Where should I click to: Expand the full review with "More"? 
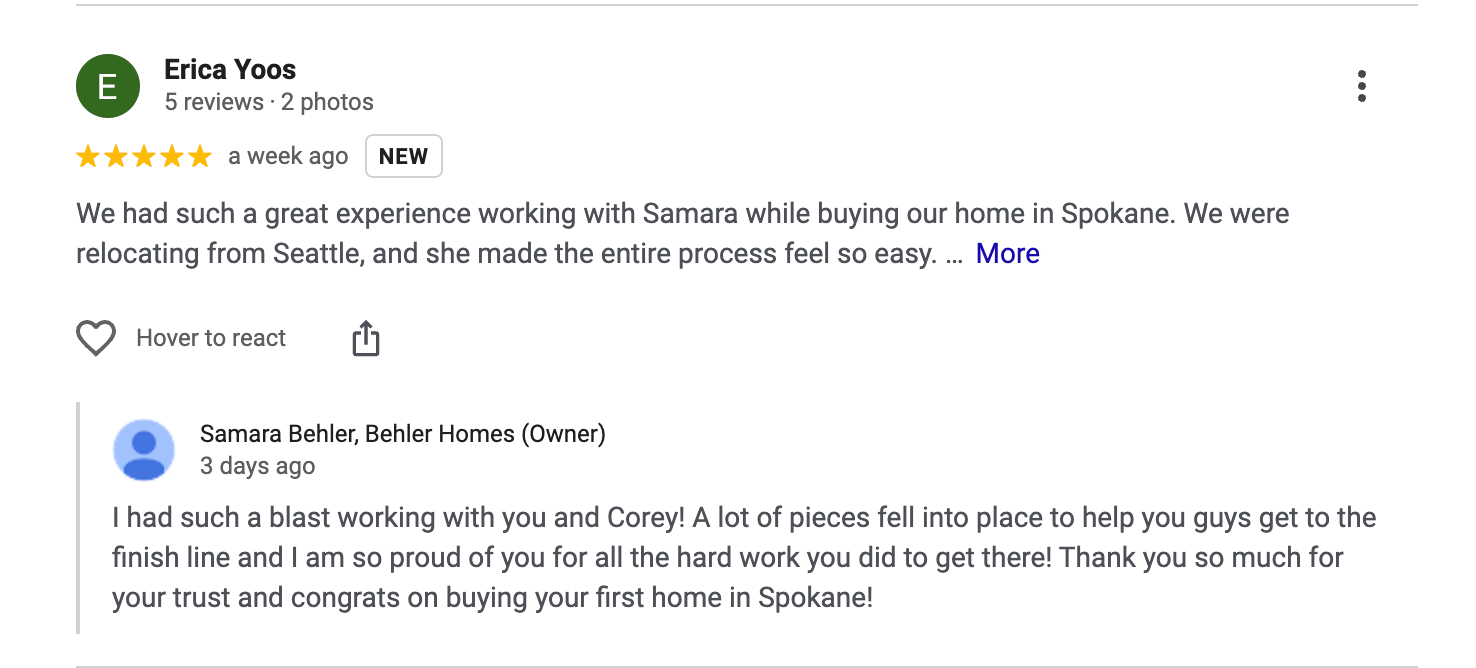pyautogui.click(x=1007, y=254)
